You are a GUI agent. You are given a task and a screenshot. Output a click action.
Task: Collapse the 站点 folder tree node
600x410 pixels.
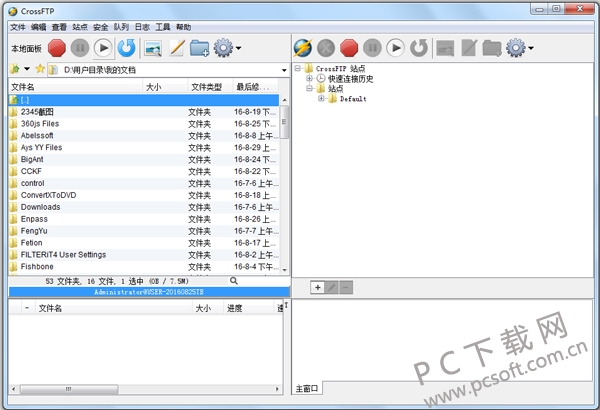(x=310, y=88)
